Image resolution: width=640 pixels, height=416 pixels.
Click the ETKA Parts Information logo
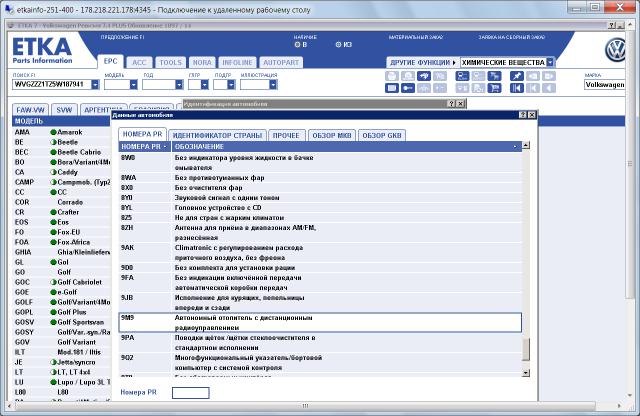tap(42, 51)
